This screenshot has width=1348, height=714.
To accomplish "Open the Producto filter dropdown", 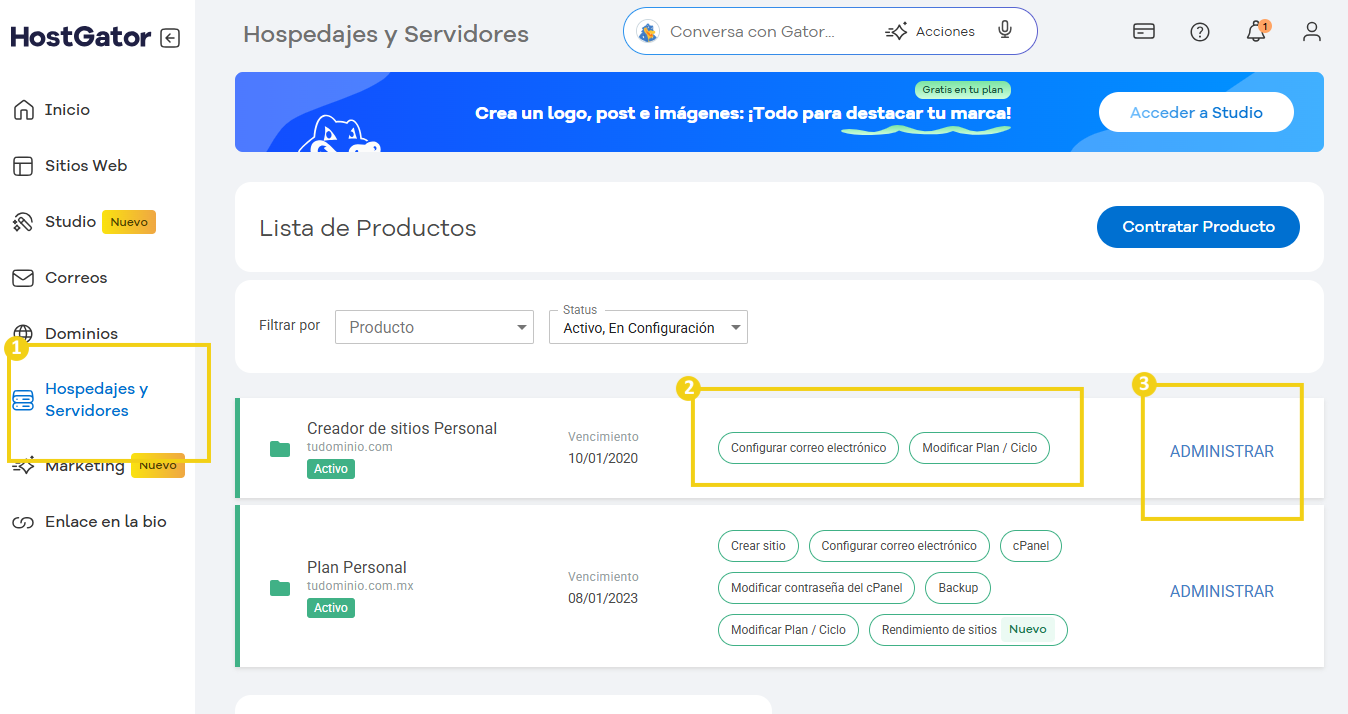I will tap(434, 327).
